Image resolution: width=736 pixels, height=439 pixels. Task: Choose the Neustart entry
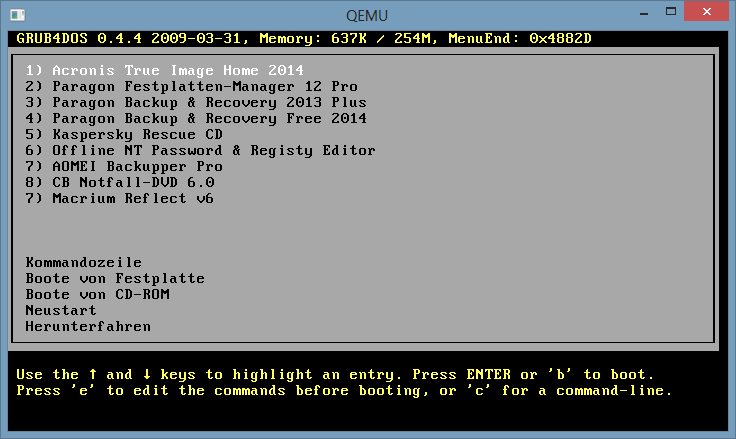coord(61,310)
